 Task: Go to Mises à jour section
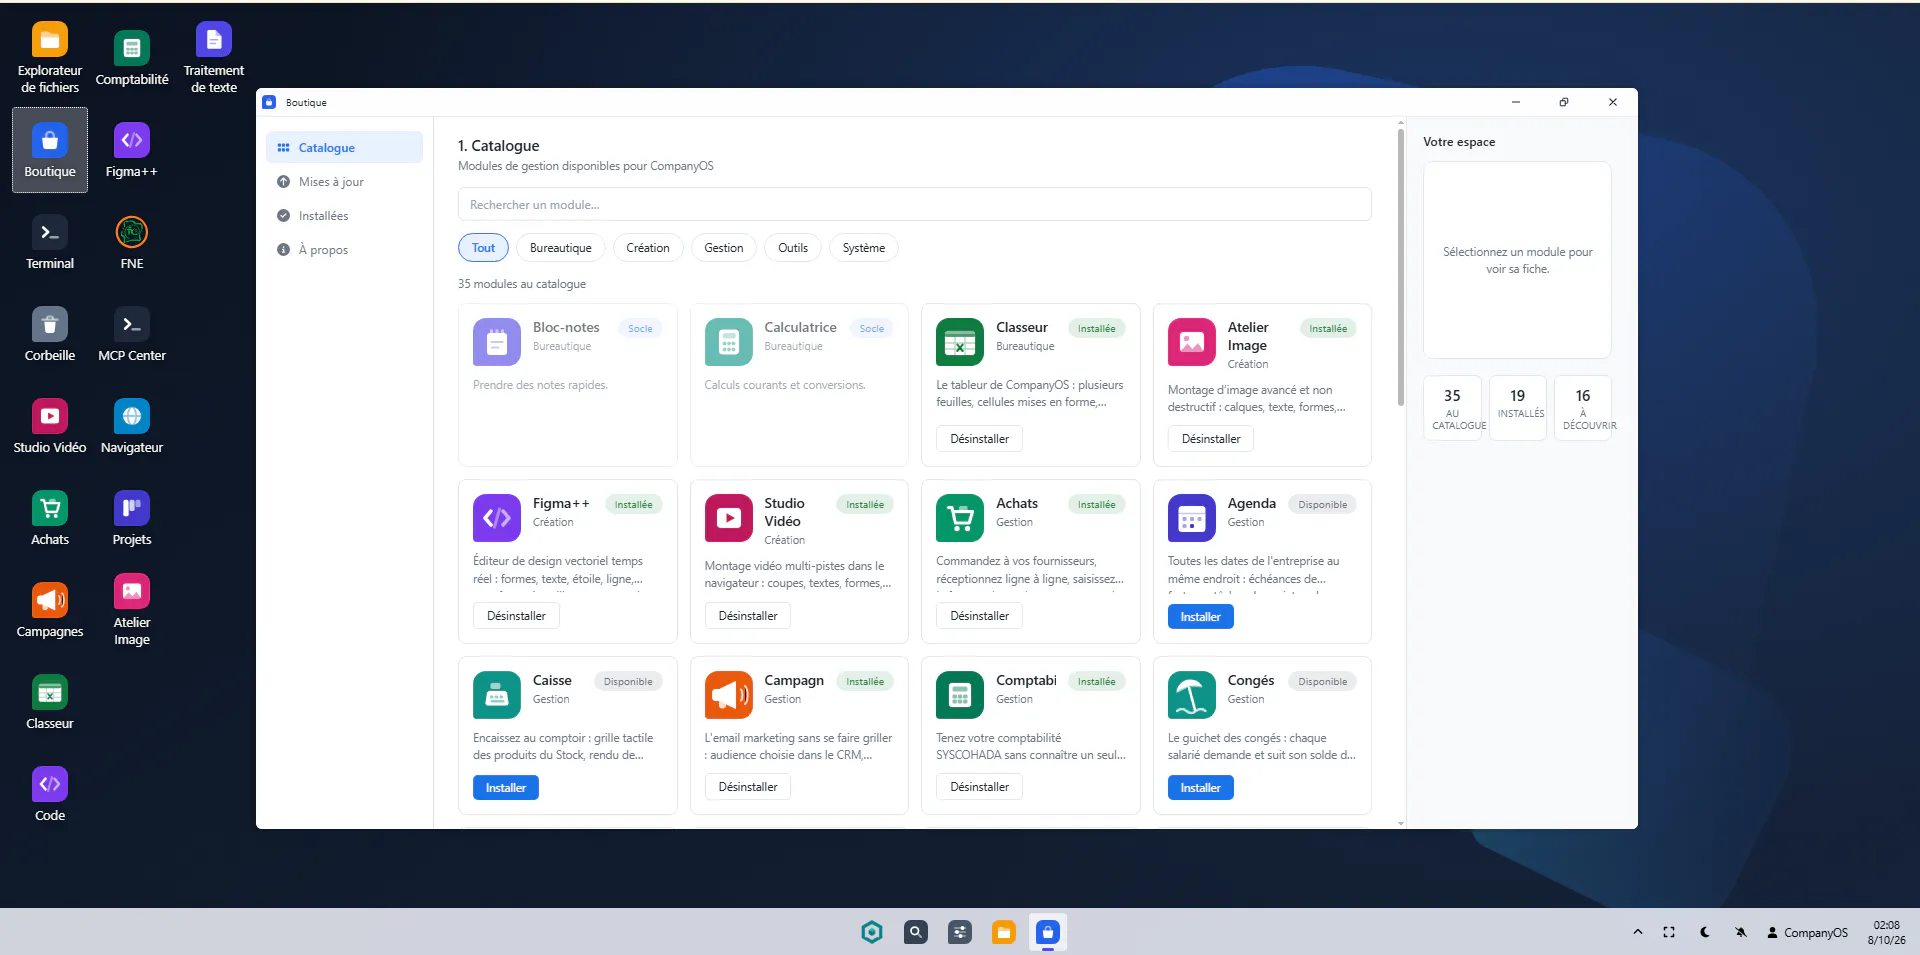(x=344, y=181)
